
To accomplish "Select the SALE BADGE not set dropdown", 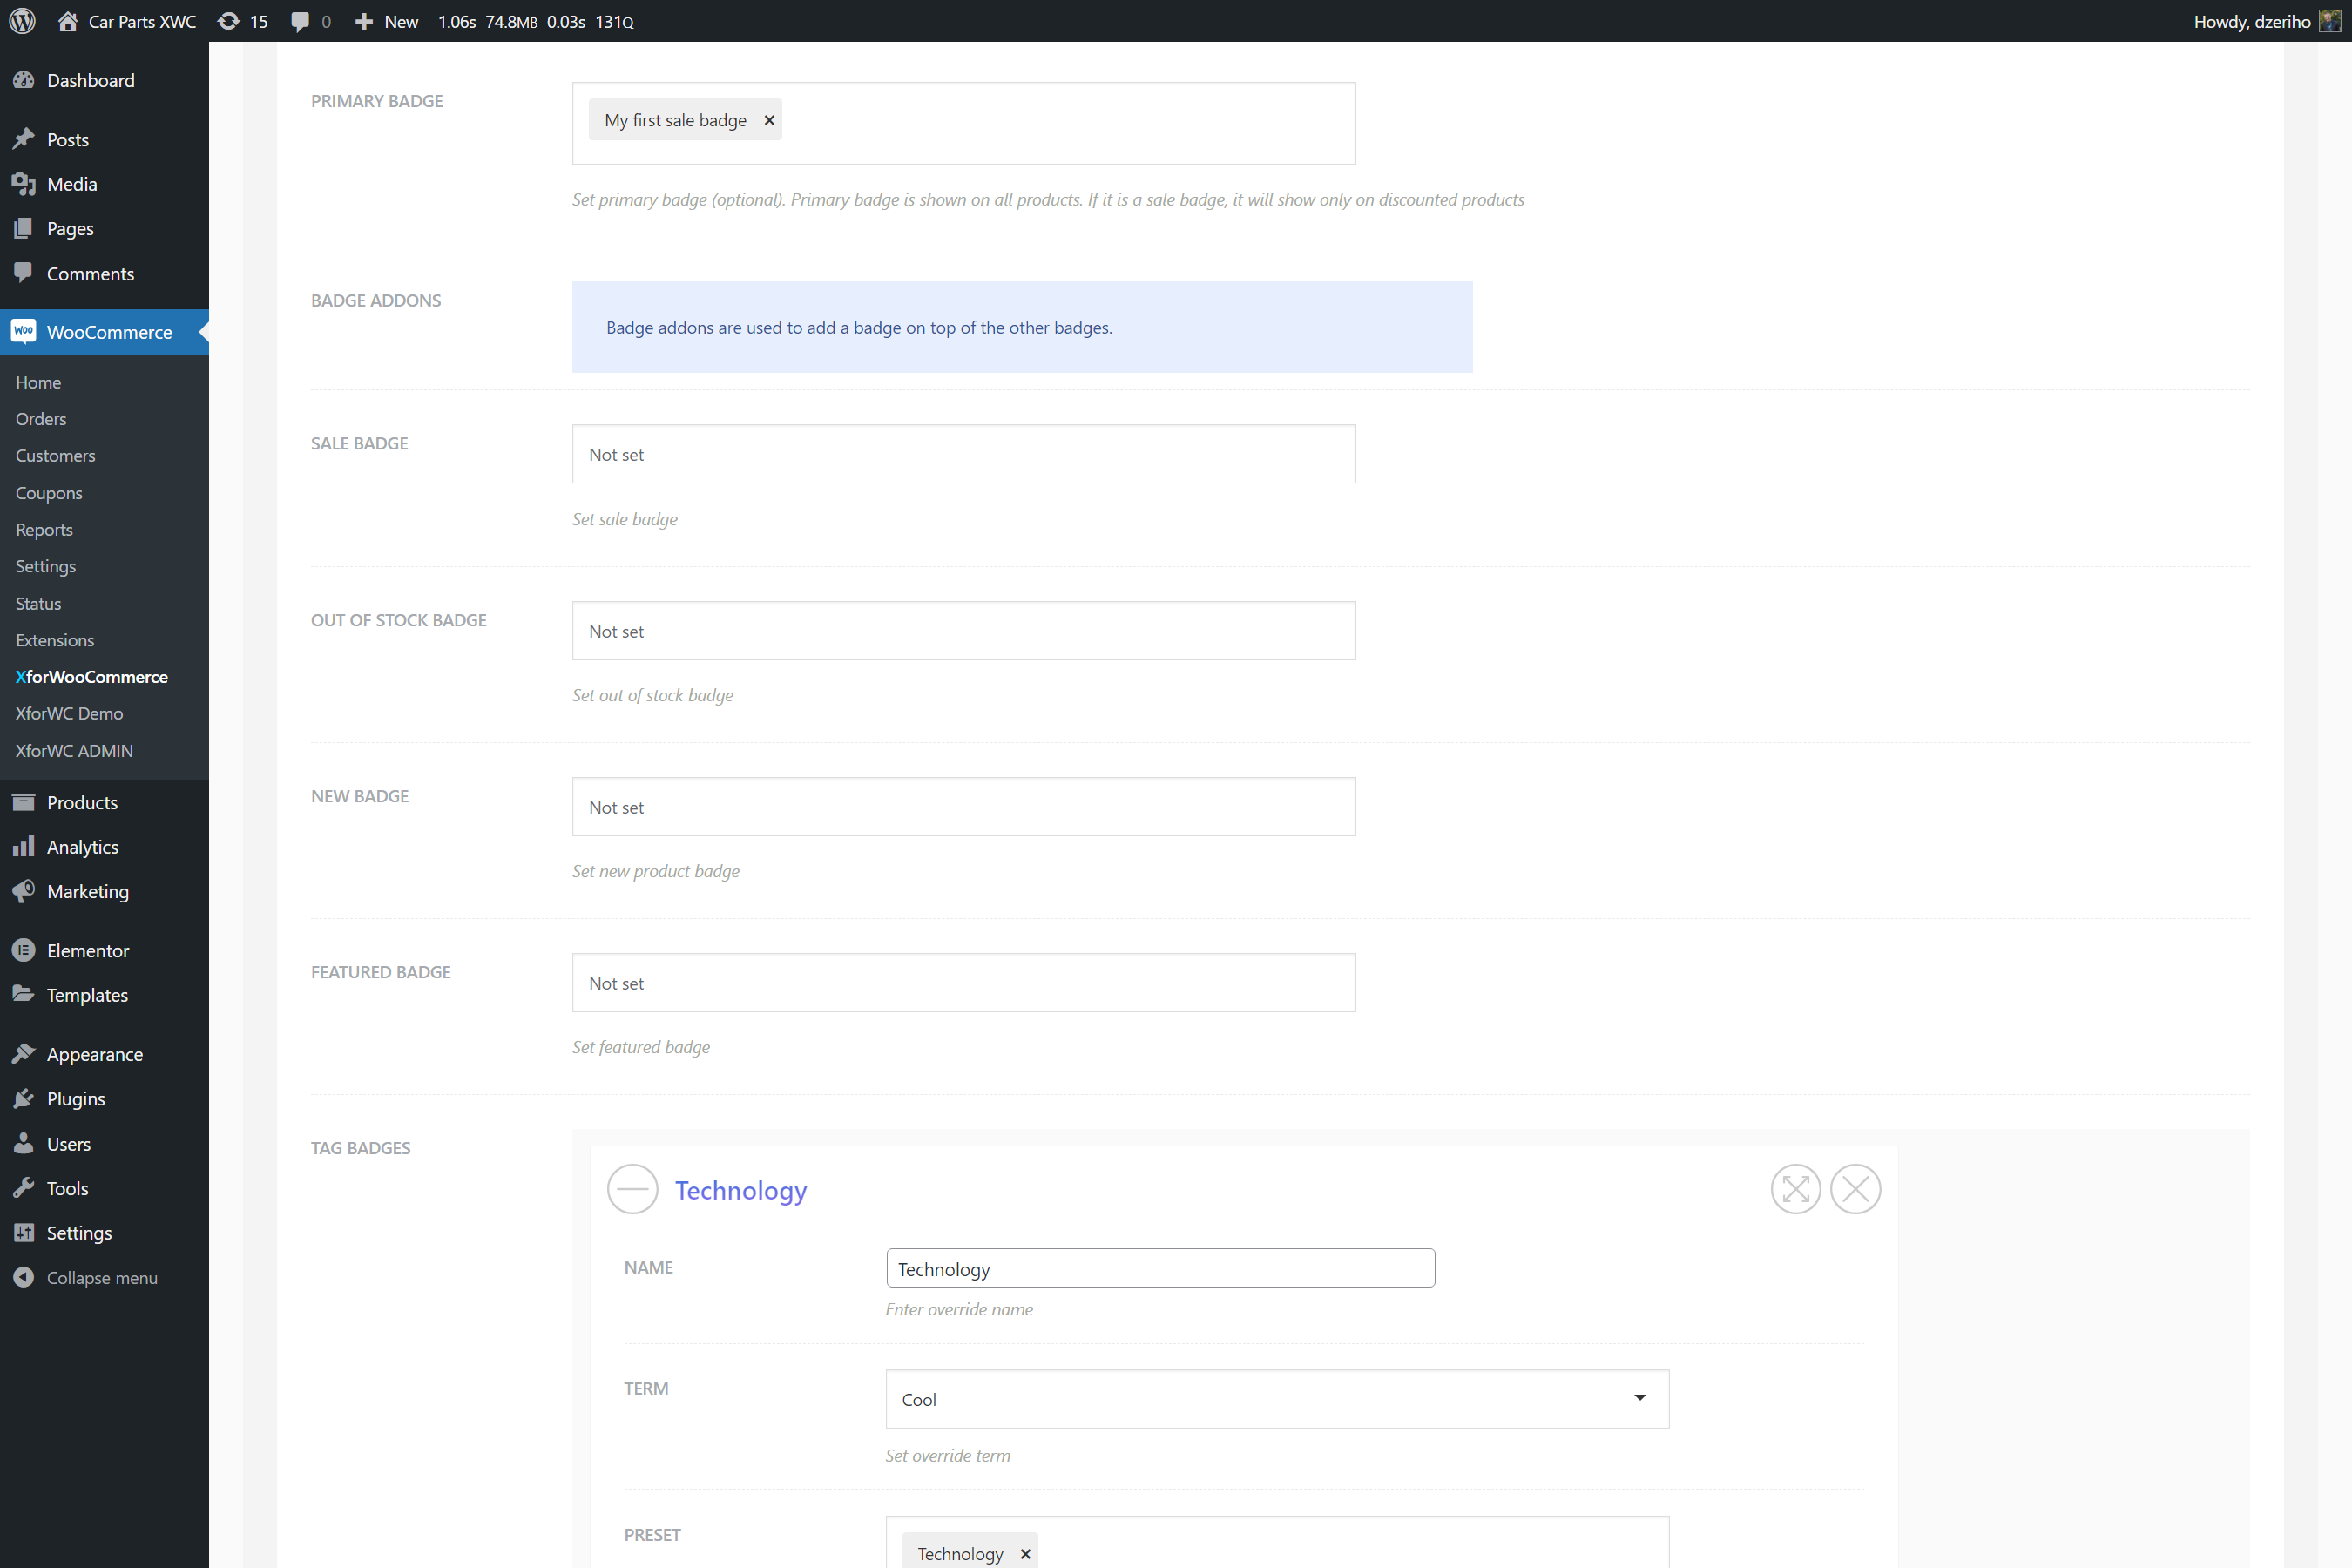I will (x=963, y=455).
